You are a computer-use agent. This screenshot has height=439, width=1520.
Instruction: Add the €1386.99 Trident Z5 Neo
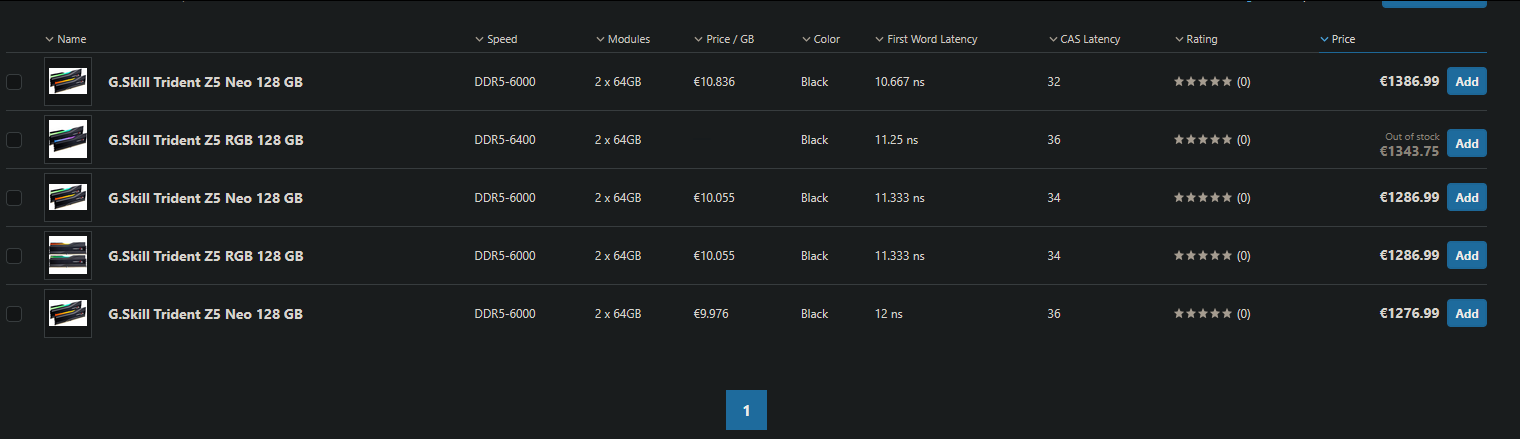pyautogui.click(x=1467, y=82)
